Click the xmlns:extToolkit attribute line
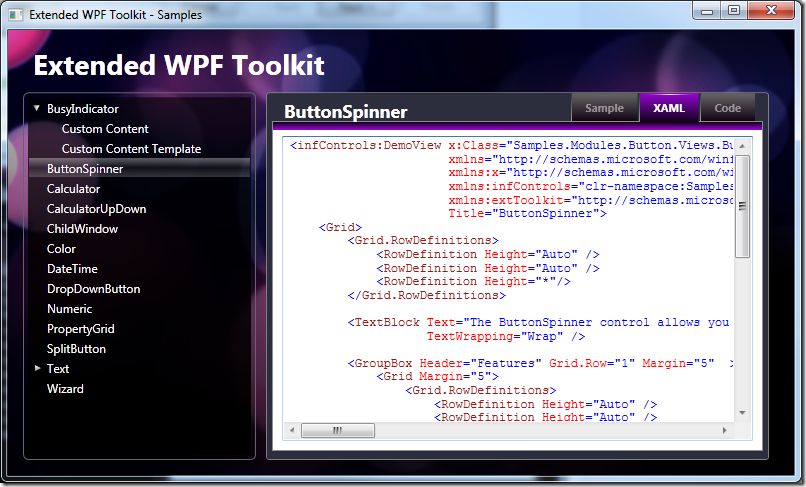Viewport: 806px width, 487px height. (x=591, y=200)
